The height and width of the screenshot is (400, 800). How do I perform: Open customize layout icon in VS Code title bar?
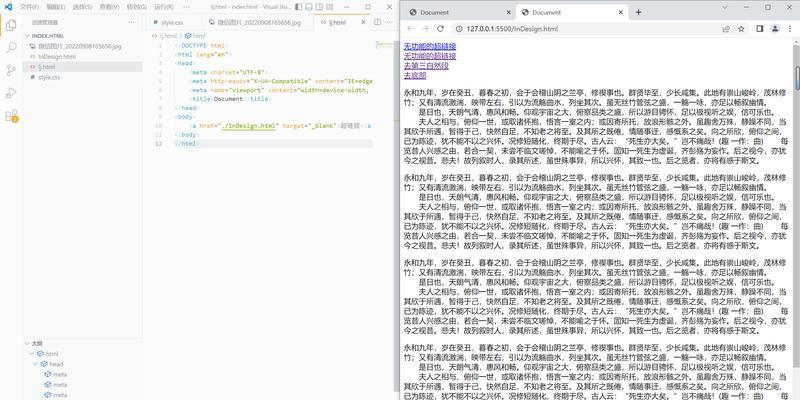(332, 7)
